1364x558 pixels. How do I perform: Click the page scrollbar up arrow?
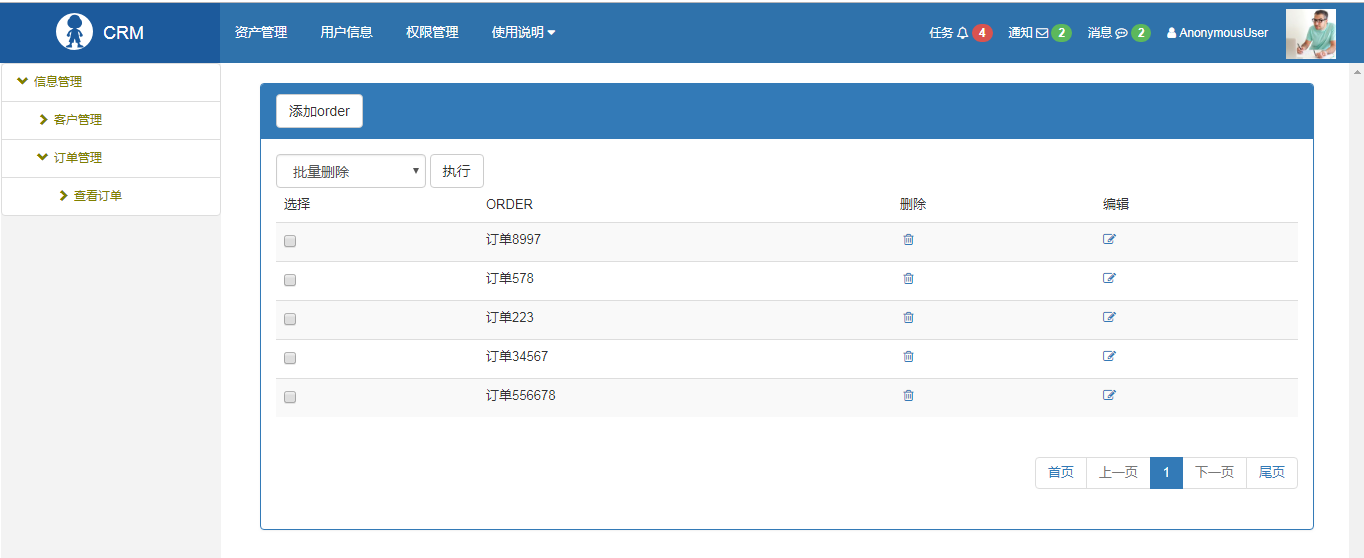(1356, 71)
